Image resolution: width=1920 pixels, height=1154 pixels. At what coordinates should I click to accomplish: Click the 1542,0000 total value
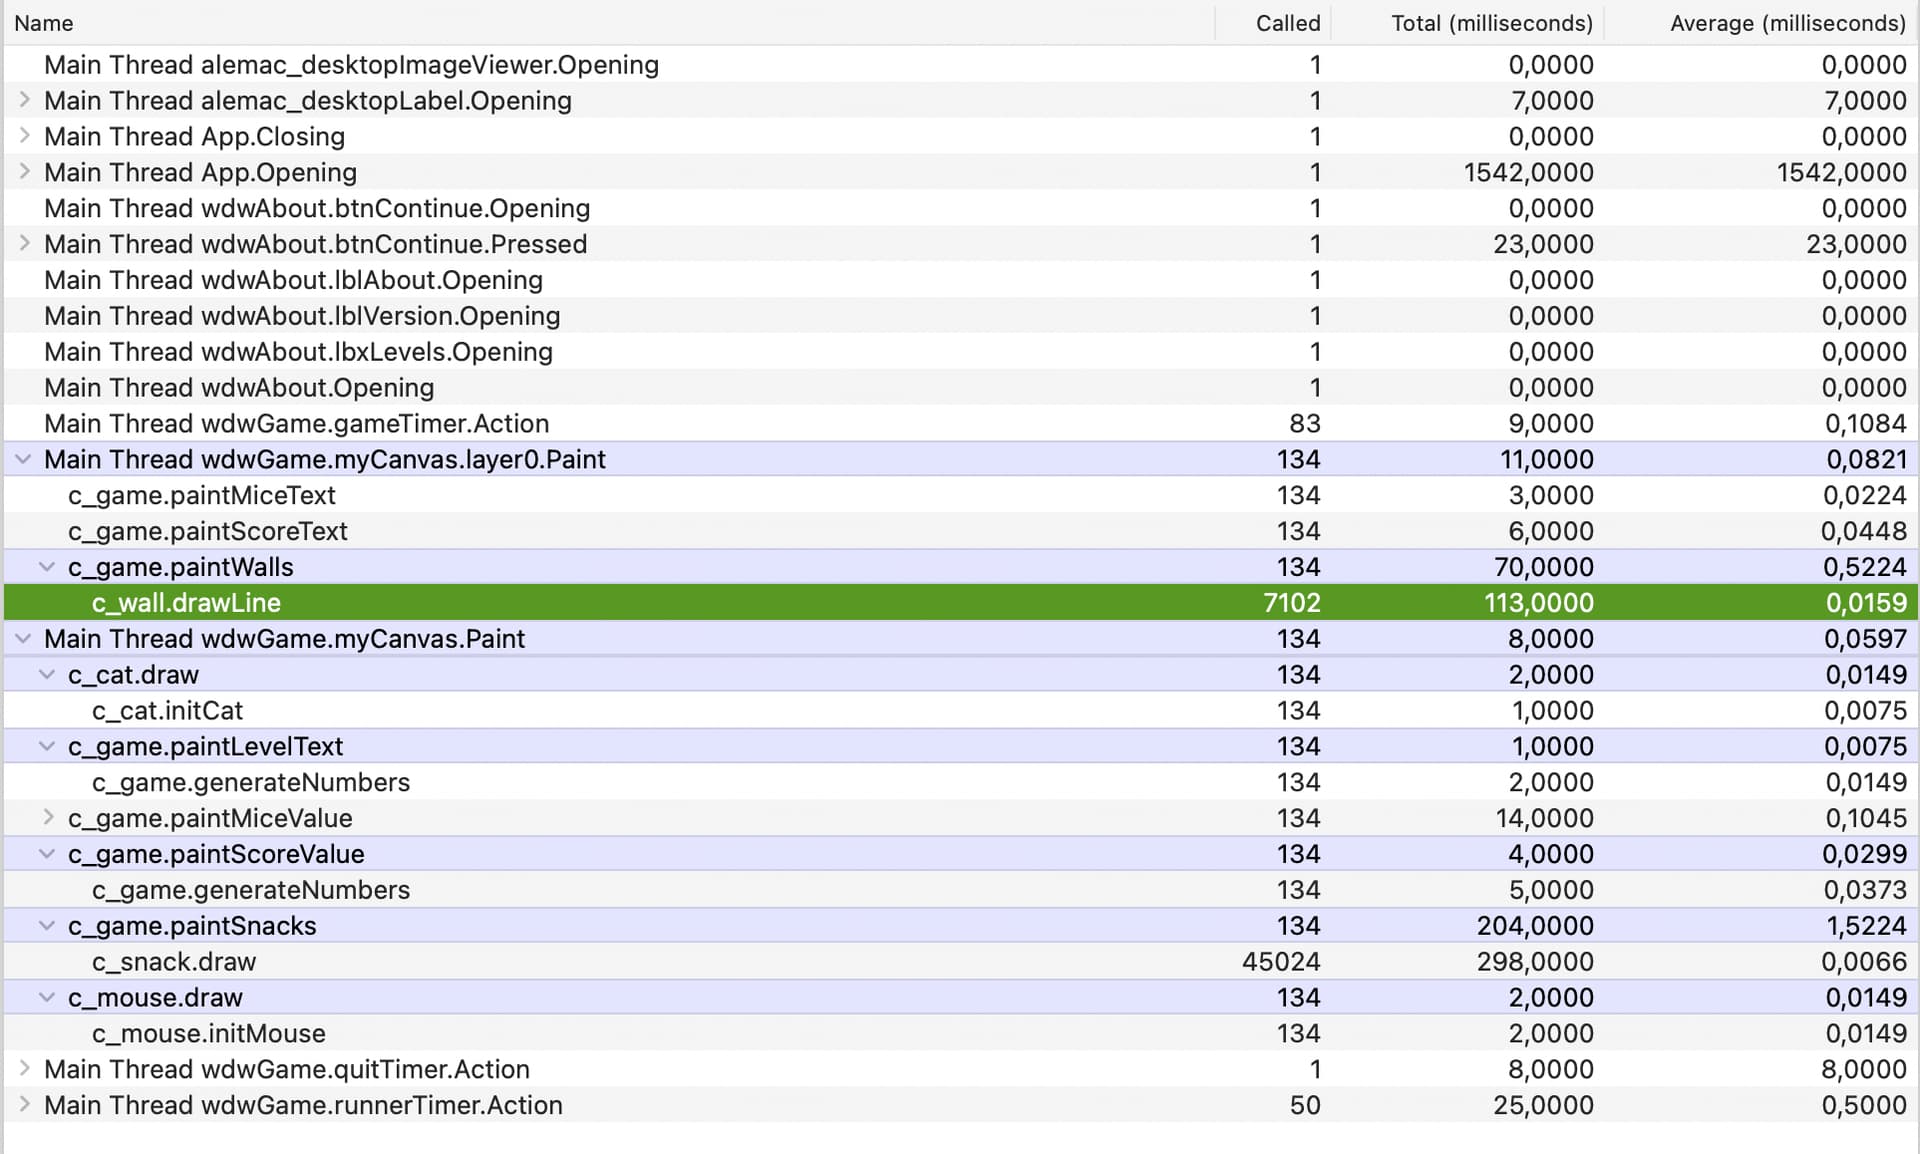click(x=1529, y=172)
